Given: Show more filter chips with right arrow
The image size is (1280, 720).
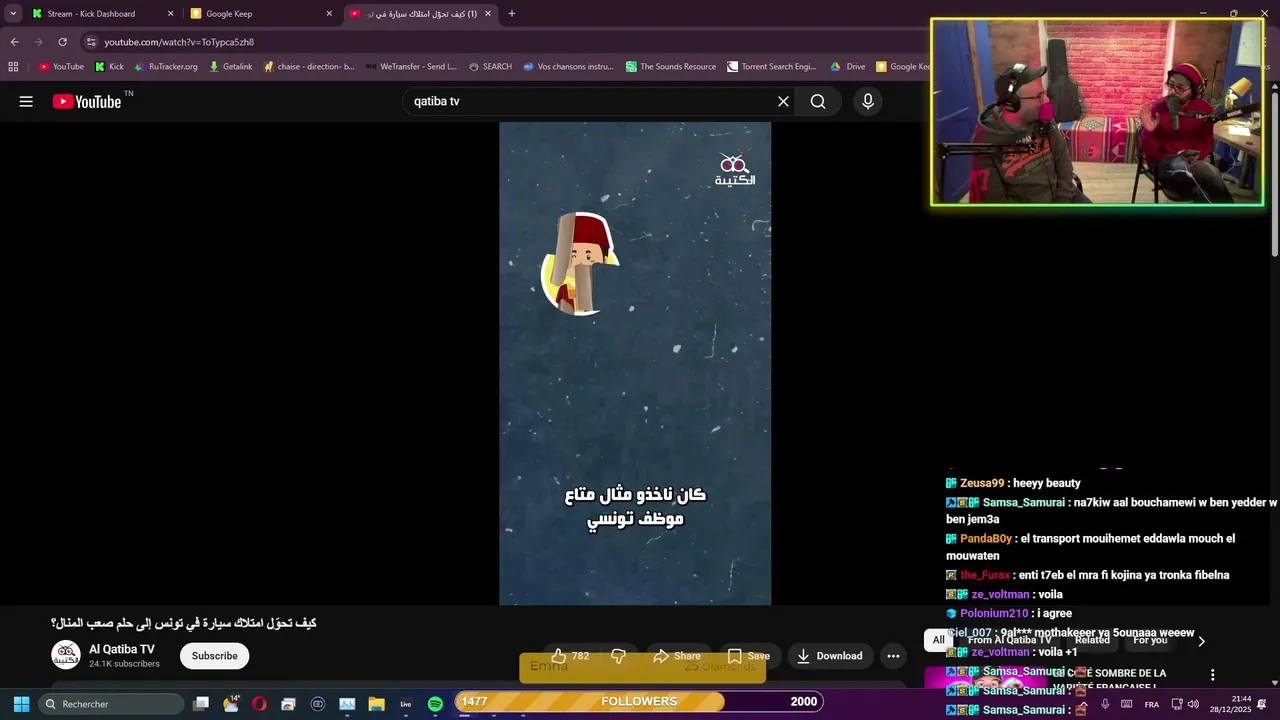Looking at the screenshot, I should (x=1201, y=641).
